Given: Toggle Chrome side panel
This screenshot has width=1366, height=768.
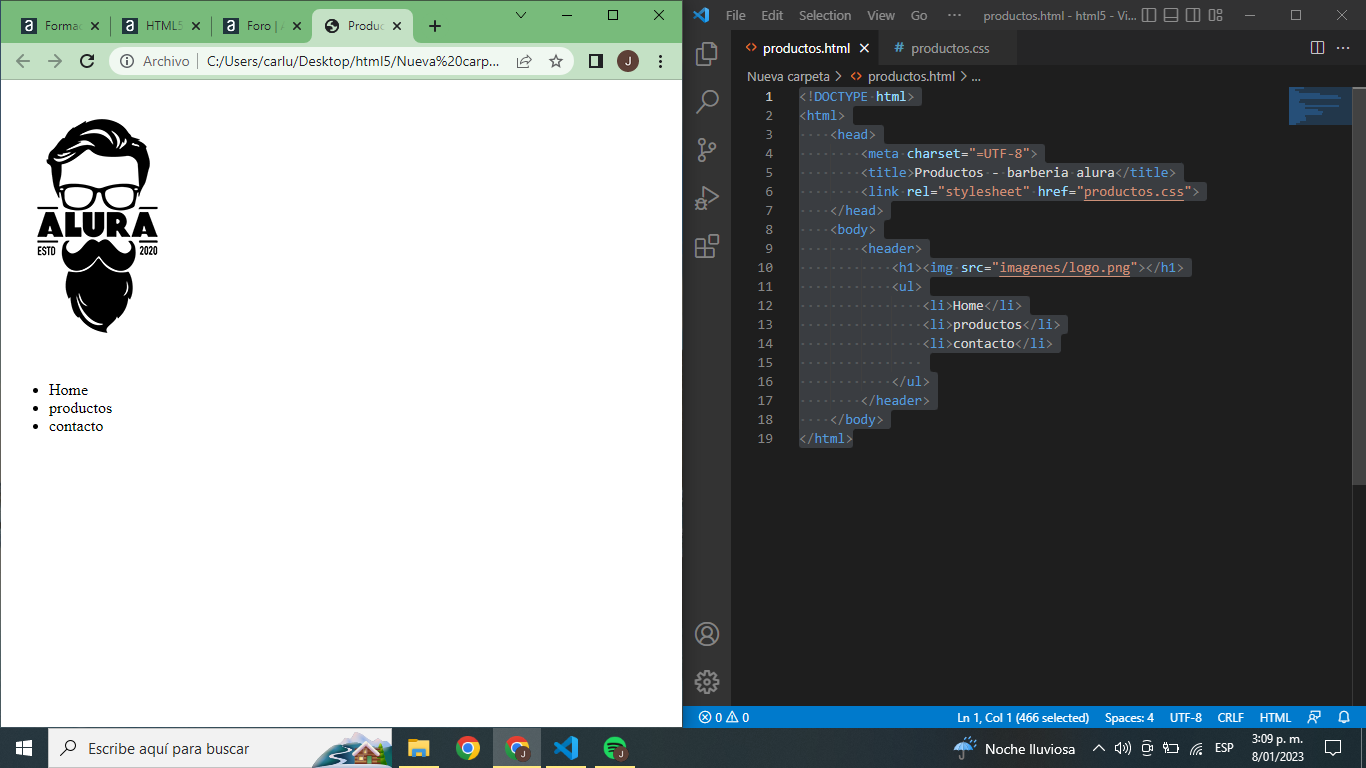Looking at the screenshot, I should (x=596, y=61).
